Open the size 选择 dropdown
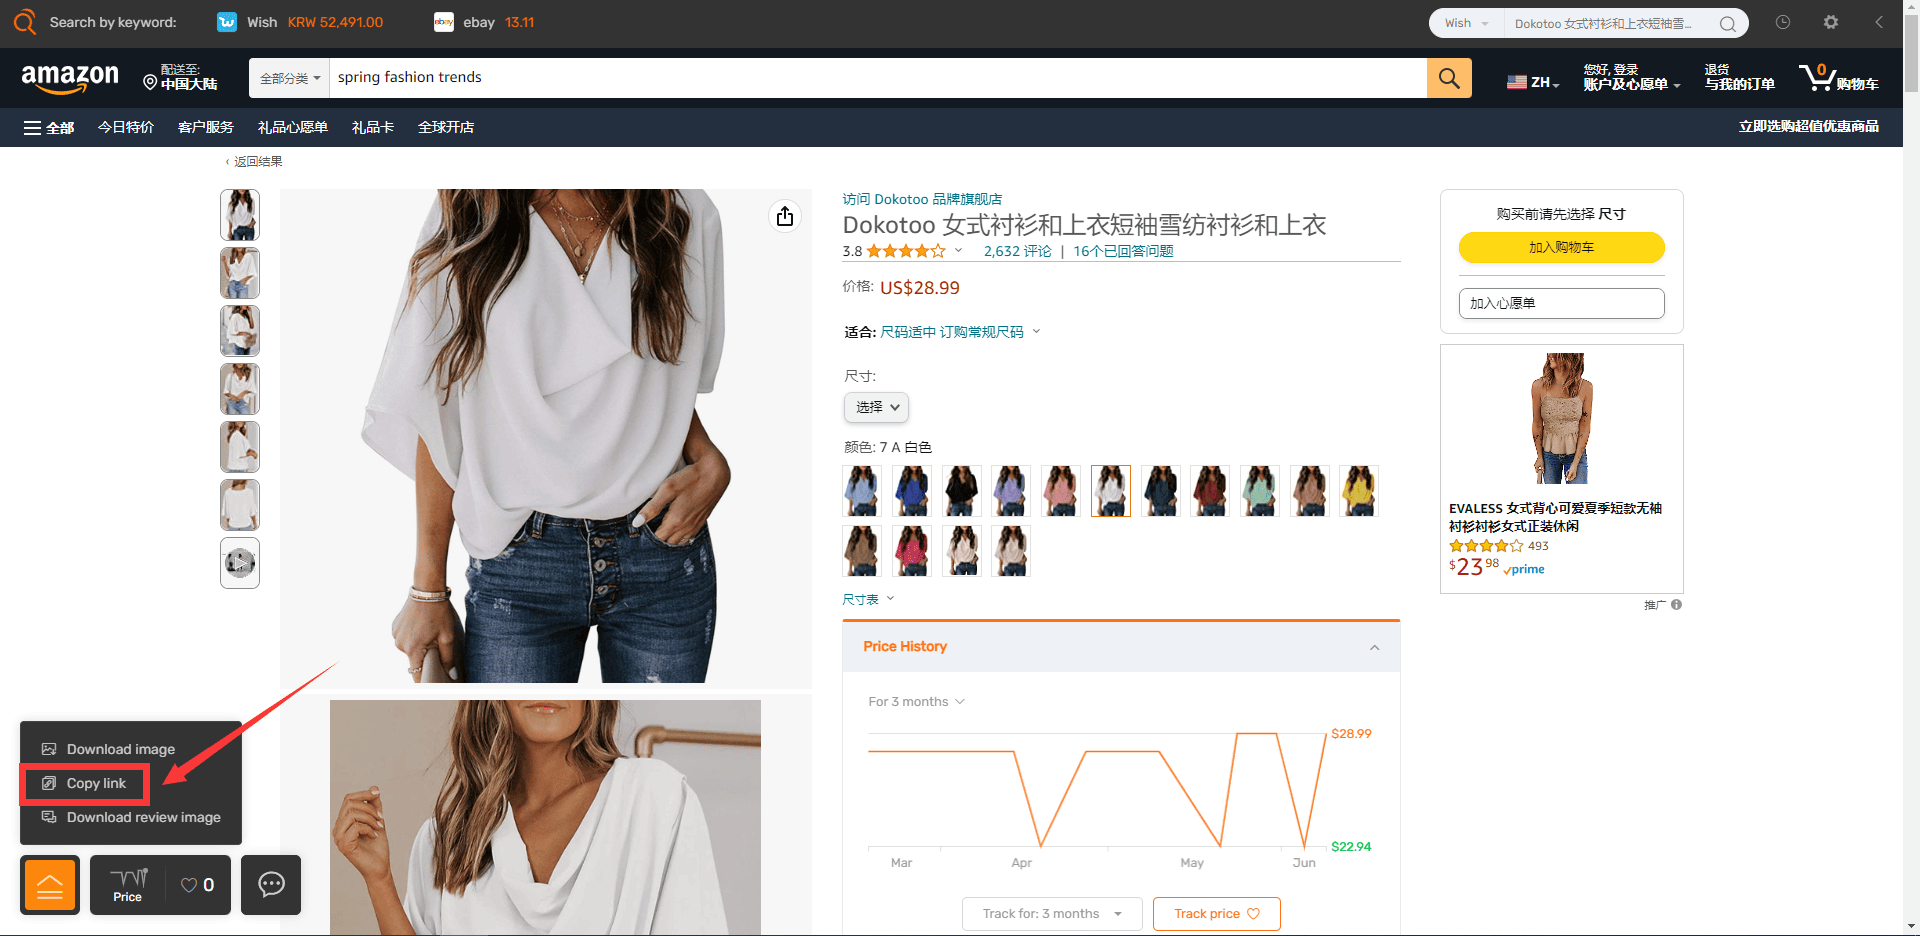Screen dimensions: 1920x936 (877, 407)
